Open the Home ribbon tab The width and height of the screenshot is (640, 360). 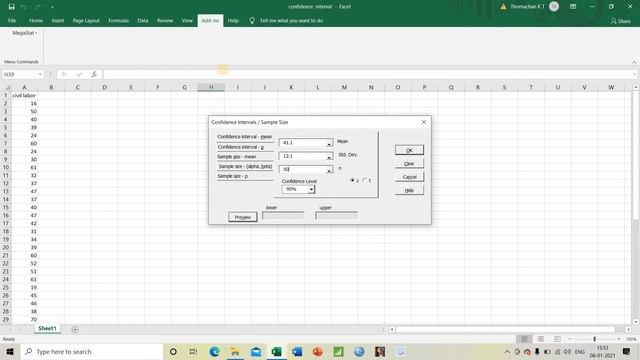36,20
